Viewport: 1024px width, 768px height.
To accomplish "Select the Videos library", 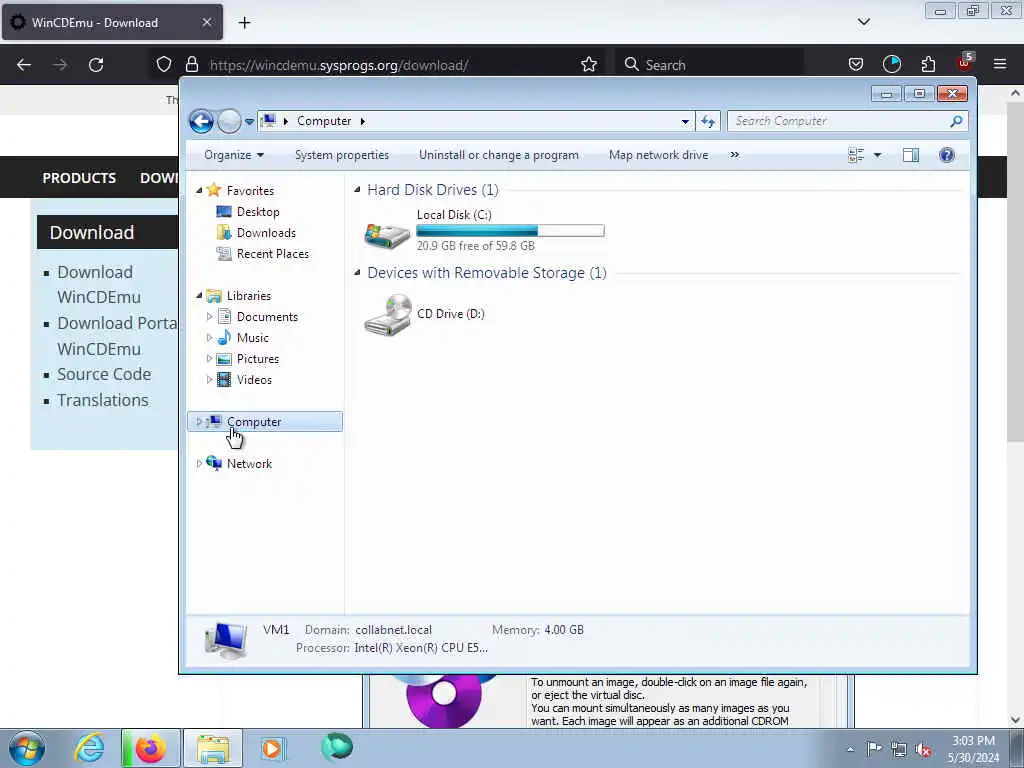I will [254, 379].
